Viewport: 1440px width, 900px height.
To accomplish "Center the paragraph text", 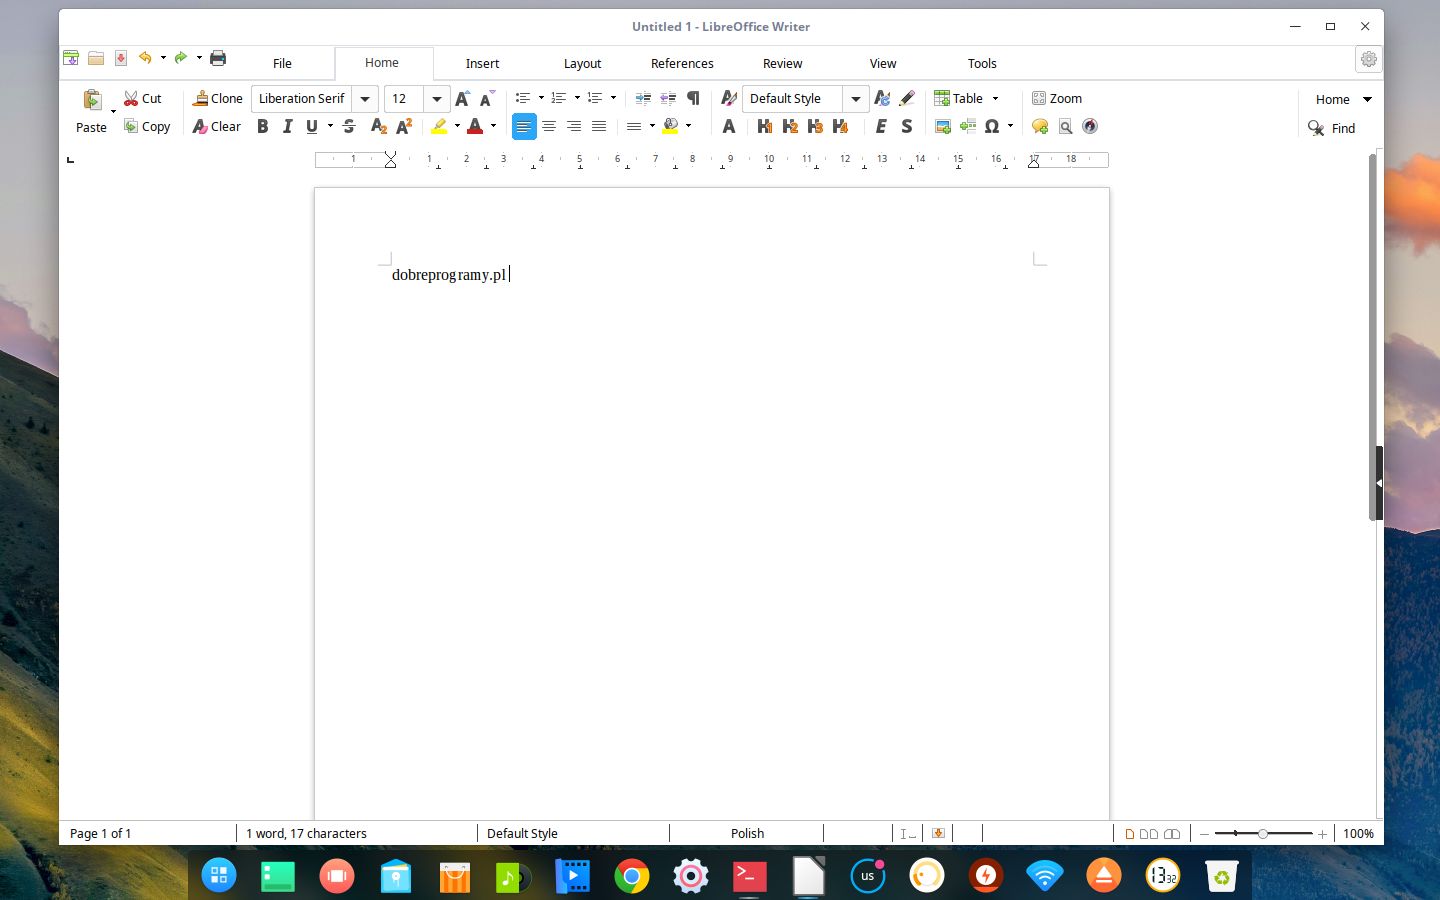I will [549, 126].
